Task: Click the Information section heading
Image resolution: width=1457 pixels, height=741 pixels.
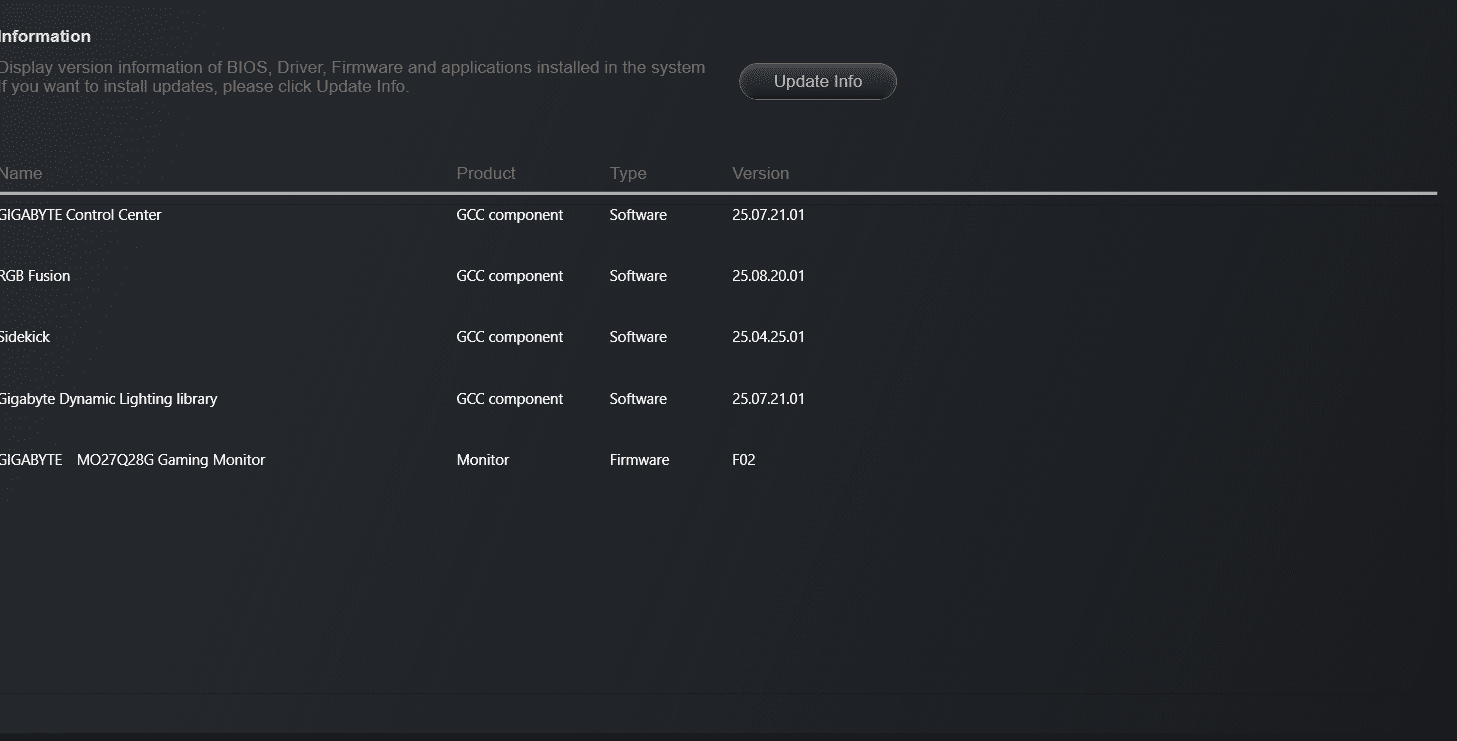Action: point(46,37)
